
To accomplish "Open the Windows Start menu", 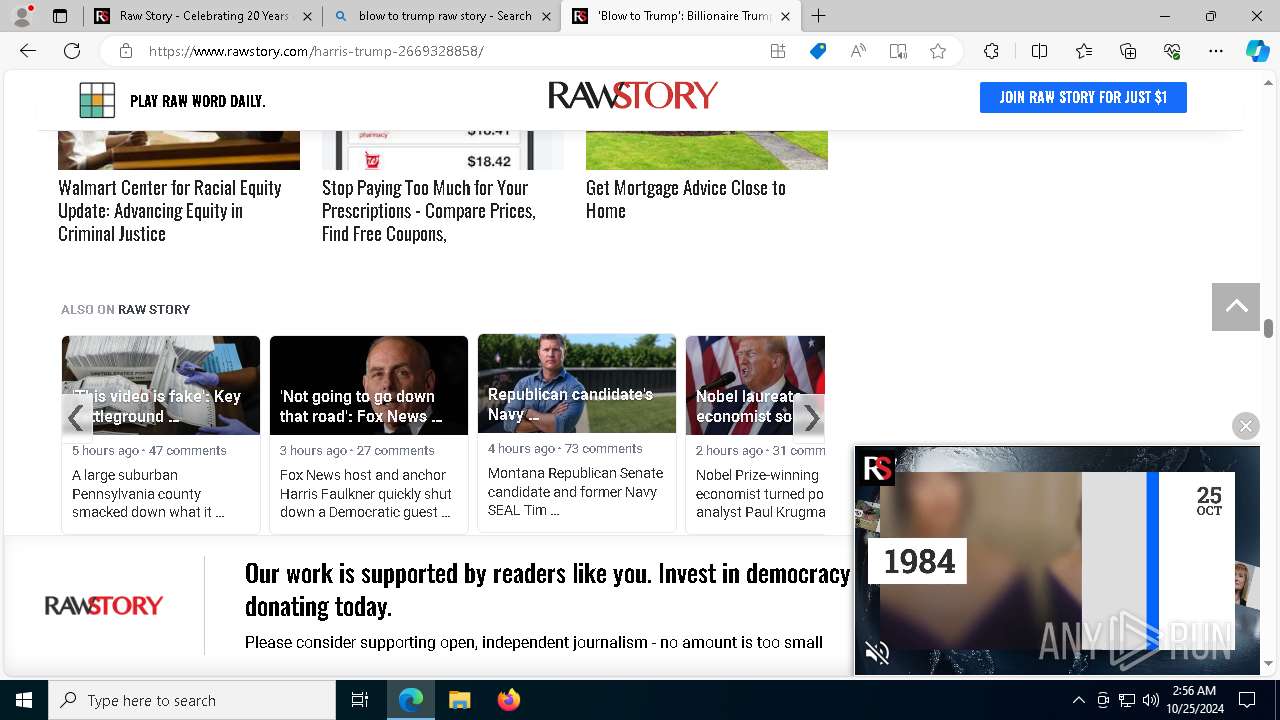I will point(24,700).
